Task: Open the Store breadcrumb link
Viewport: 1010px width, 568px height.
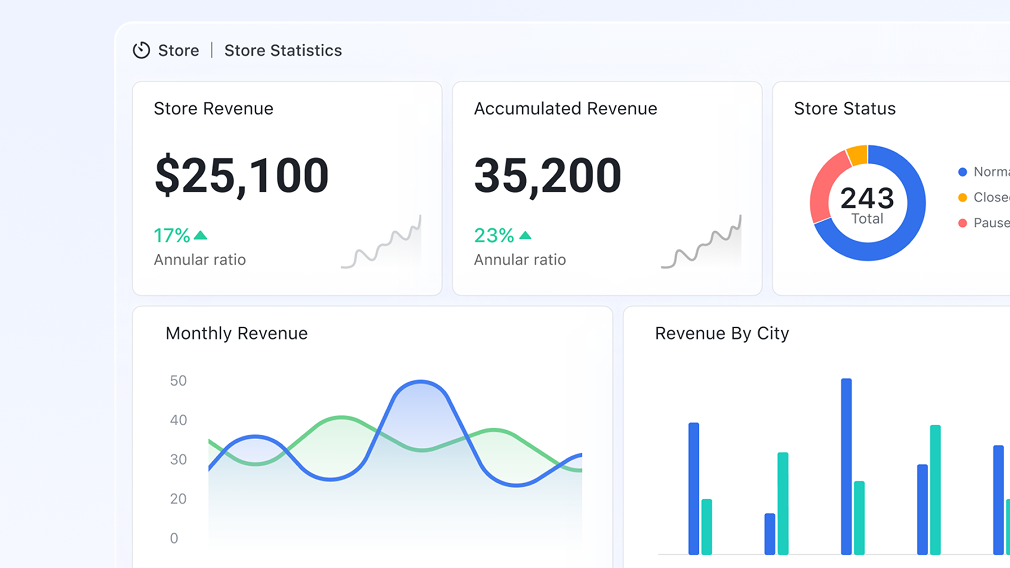Action: (178, 50)
